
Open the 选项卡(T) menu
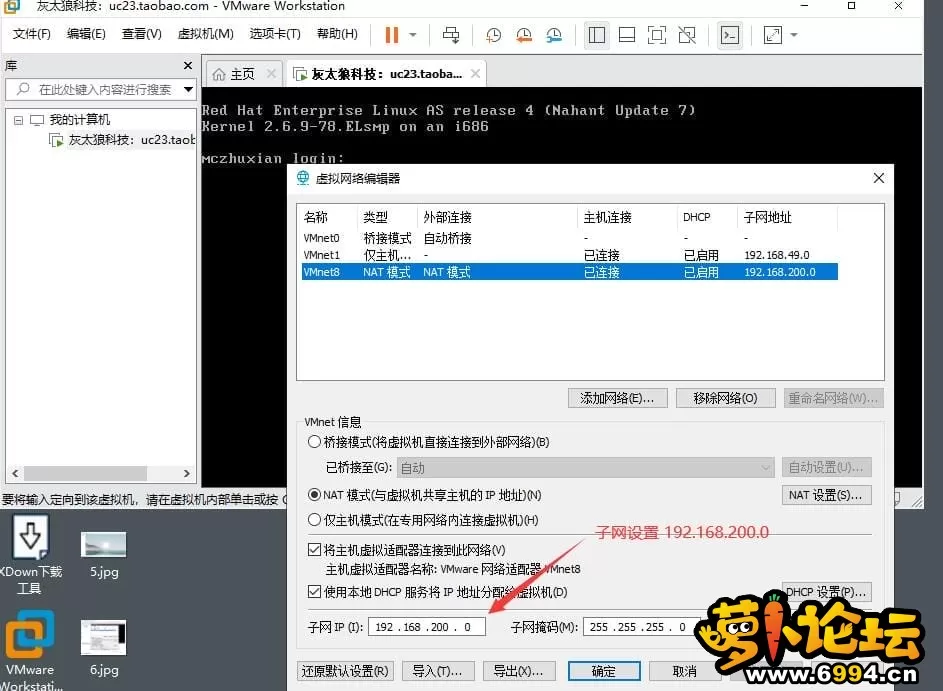click(x=275, y=34)
